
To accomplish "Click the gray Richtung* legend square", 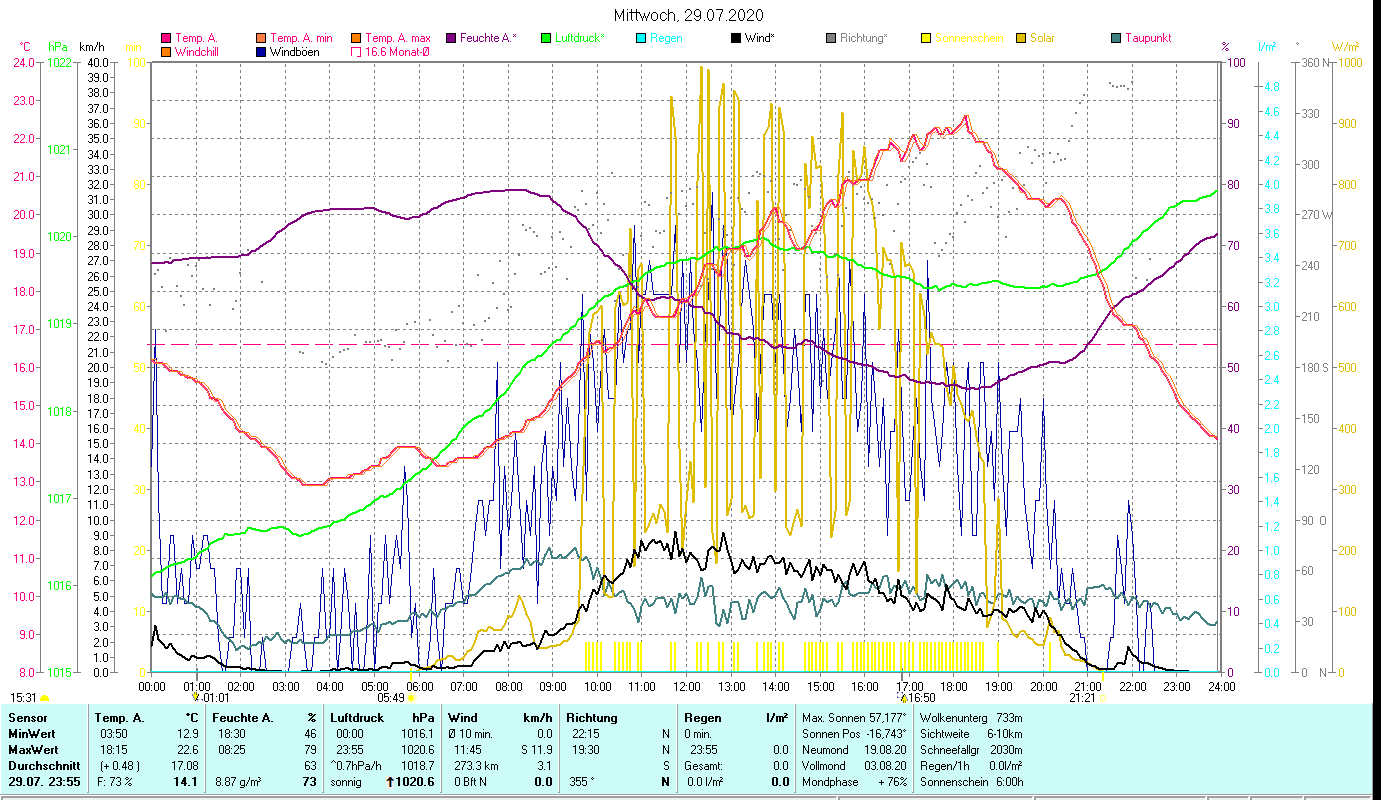I will [x=831, y=38].
